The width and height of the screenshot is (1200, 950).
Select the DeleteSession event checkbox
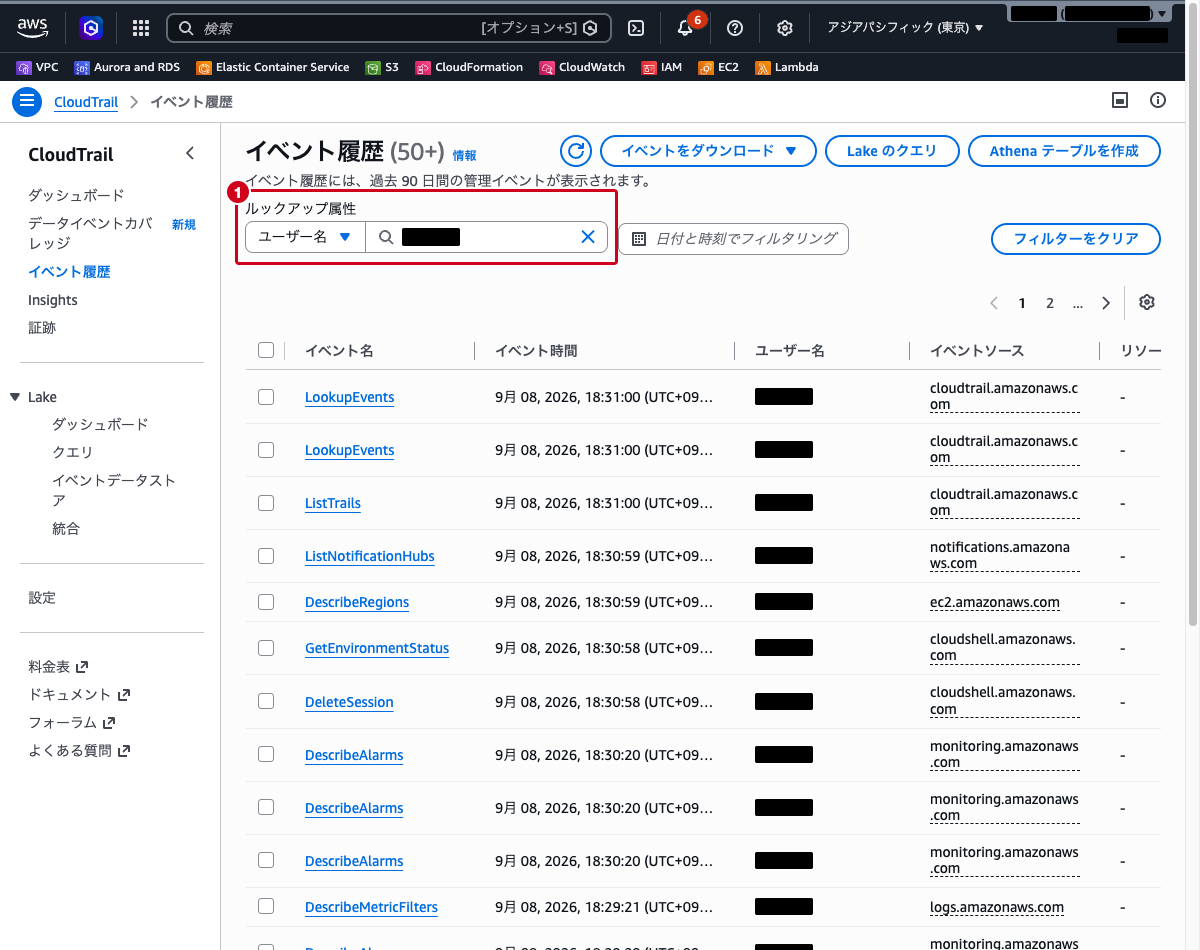tap(266, 702)
